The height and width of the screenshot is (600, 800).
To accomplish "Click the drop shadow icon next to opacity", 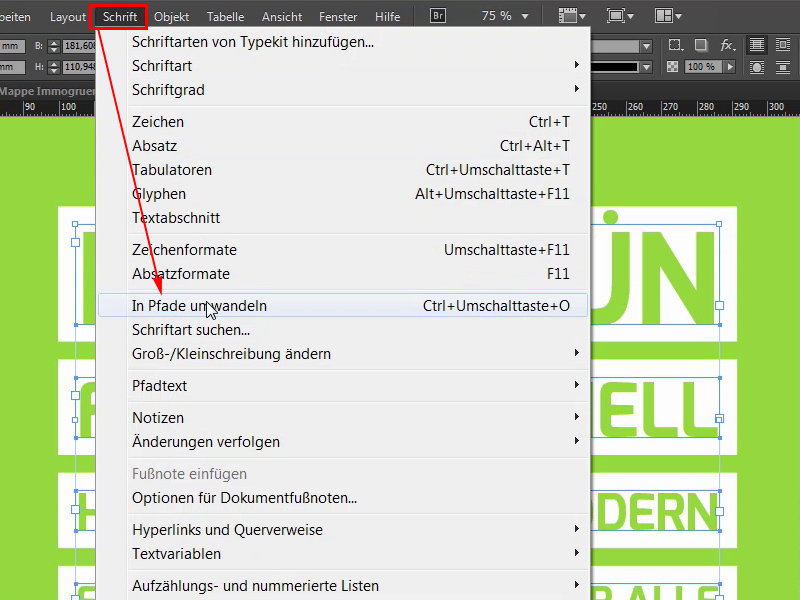I will tap(699, 45).
